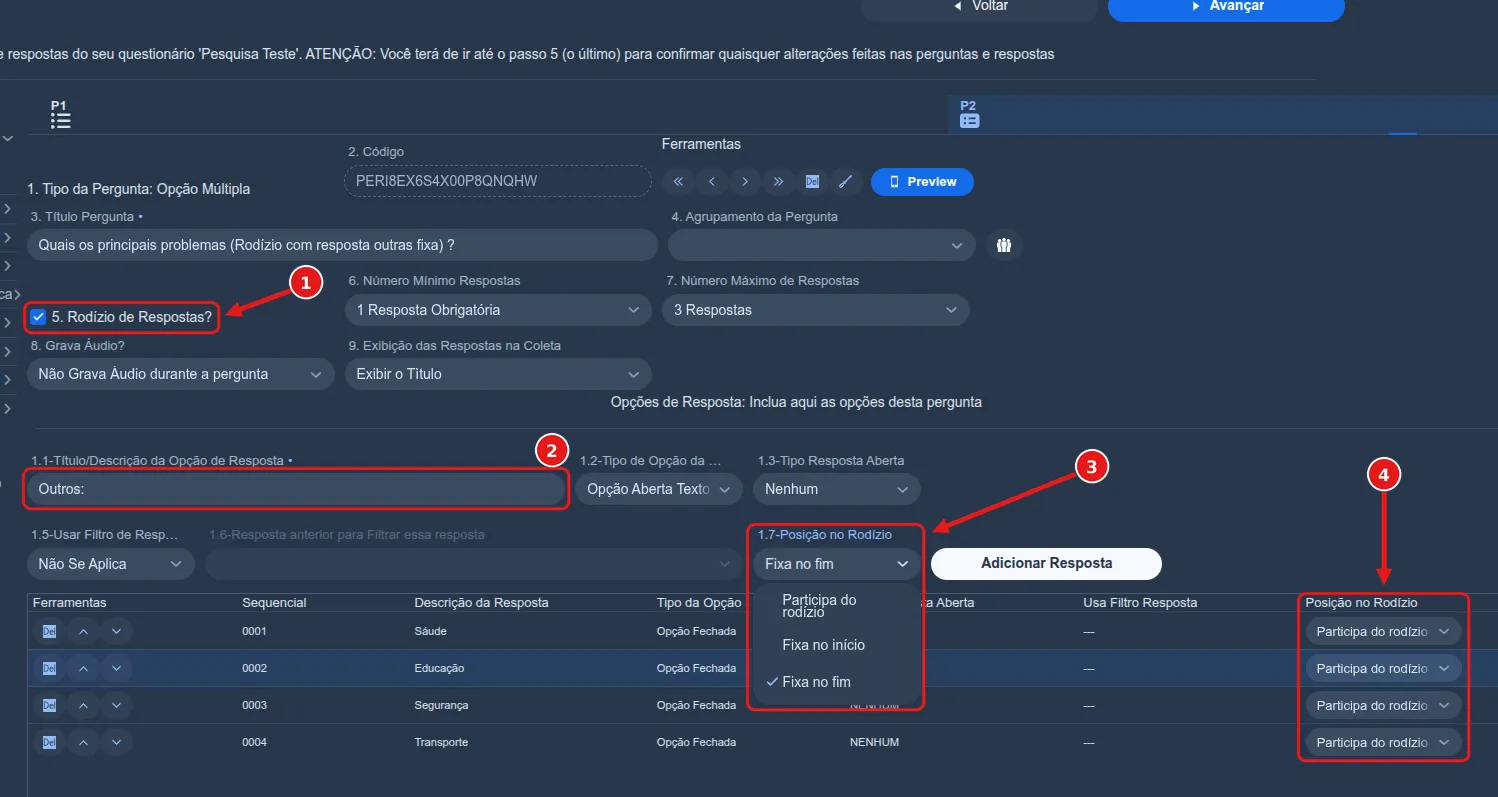Select 'Participa do rodízio' in open list
Image resolution: width=1498 pixels, height=797 pixels.
[836, 605]
